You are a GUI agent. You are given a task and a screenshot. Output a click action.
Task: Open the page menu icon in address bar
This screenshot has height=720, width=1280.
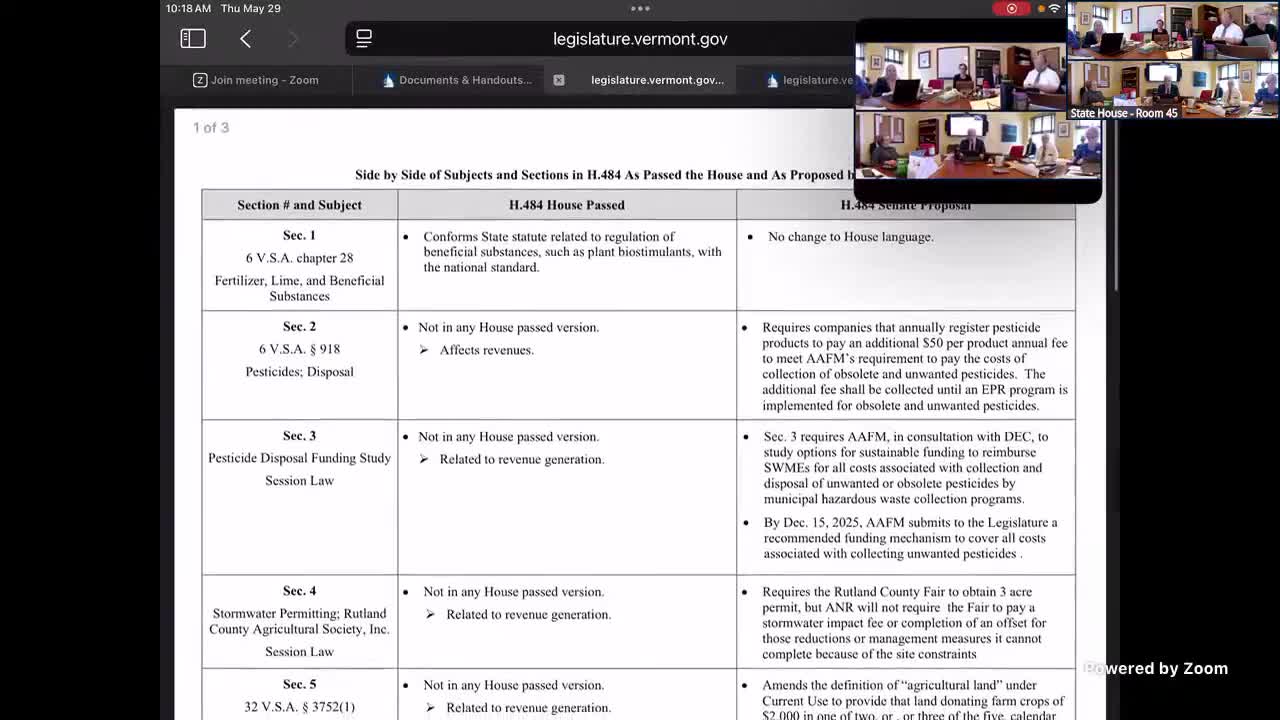tap(364, 39)
